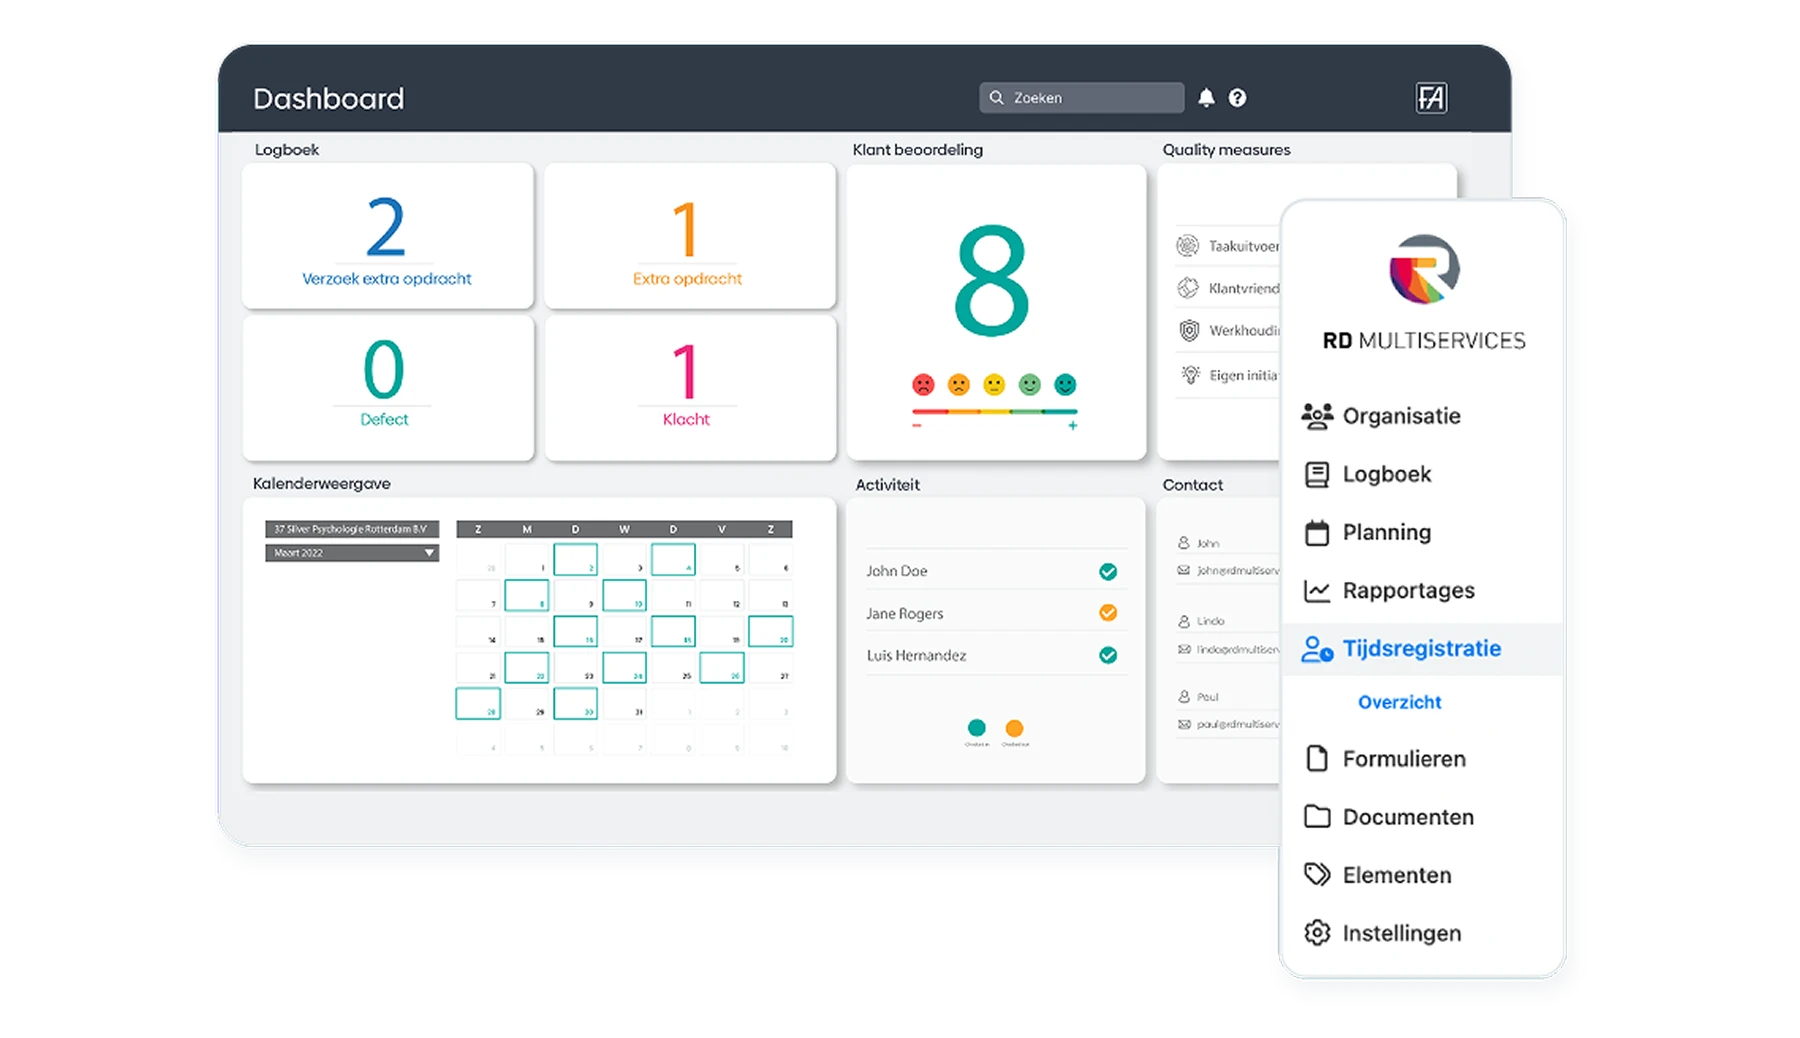Open Elementen menu item
The height and width of the screenshot is (1038, 1800).
[x=1422, y=874]
